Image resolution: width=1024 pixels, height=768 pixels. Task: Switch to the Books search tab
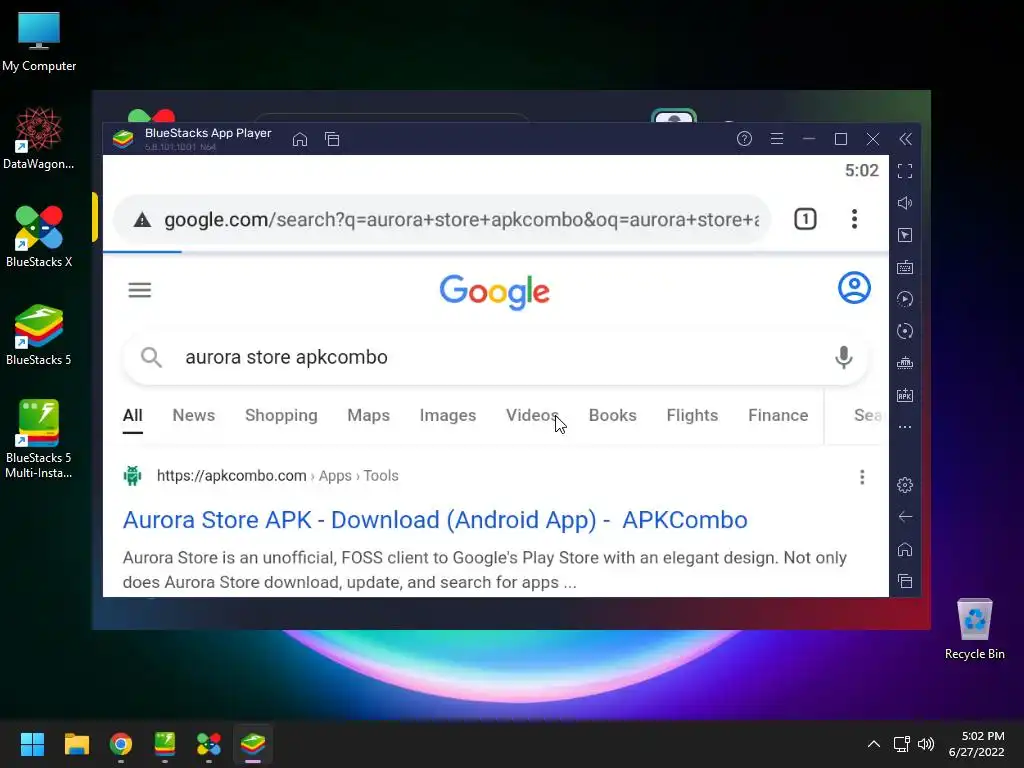pos(613,415)
